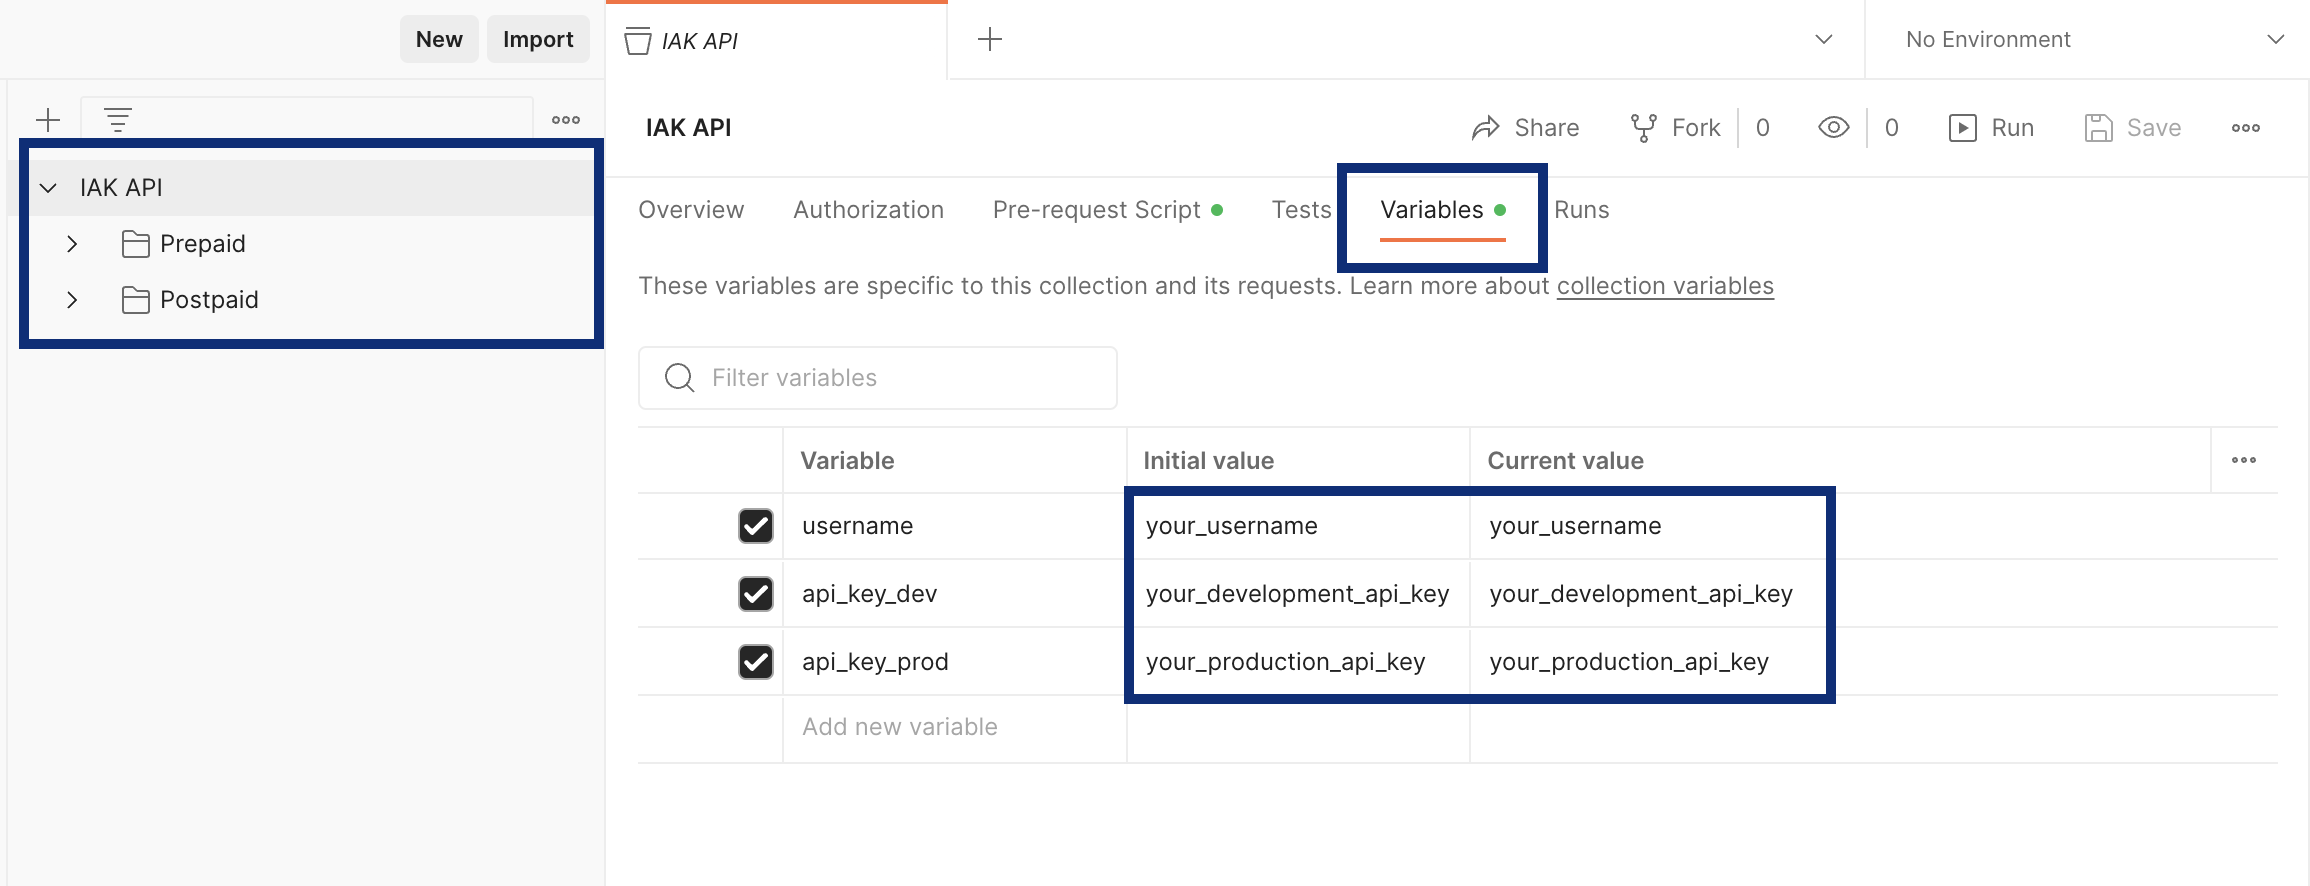Viewport: 2310px width, 886px height.
Task: Click the Run play icon
Action: [1963, 128]
